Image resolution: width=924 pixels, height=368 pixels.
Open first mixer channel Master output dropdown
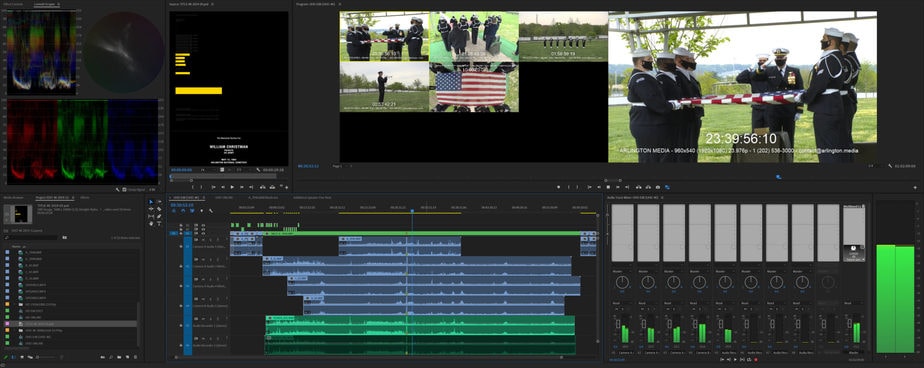(x=623, y=271)
